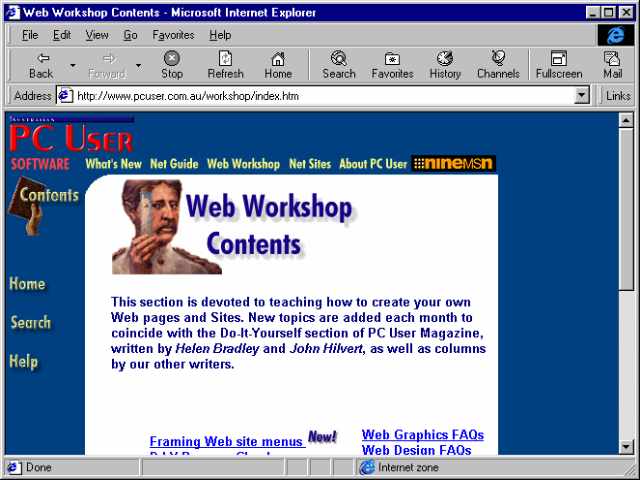Screen dimensions: 640x480
Task: Switch to Fullscreen view icon
Action: 558,58
